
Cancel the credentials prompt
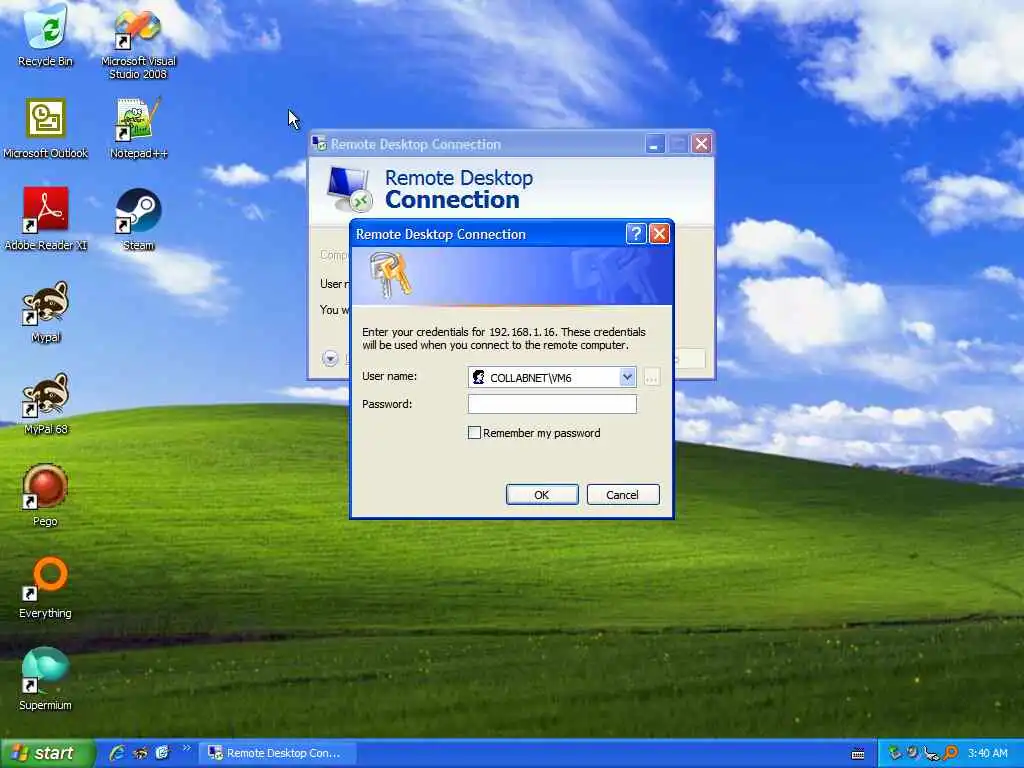click(x=622, y=494)
